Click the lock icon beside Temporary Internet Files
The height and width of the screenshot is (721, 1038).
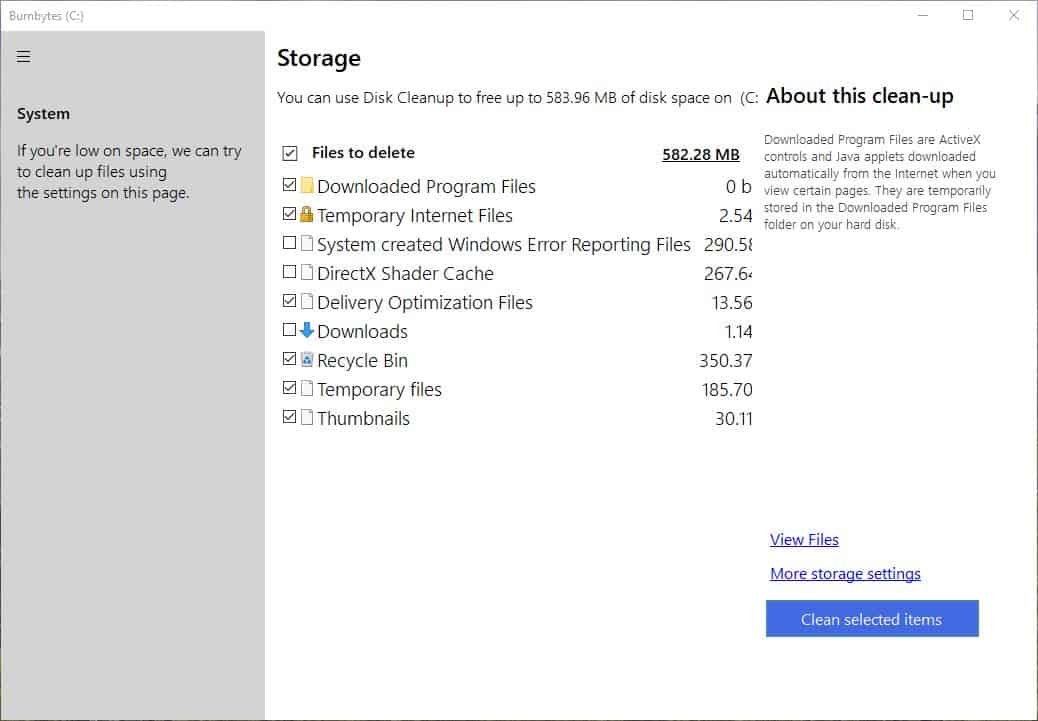tap(306, 215)
